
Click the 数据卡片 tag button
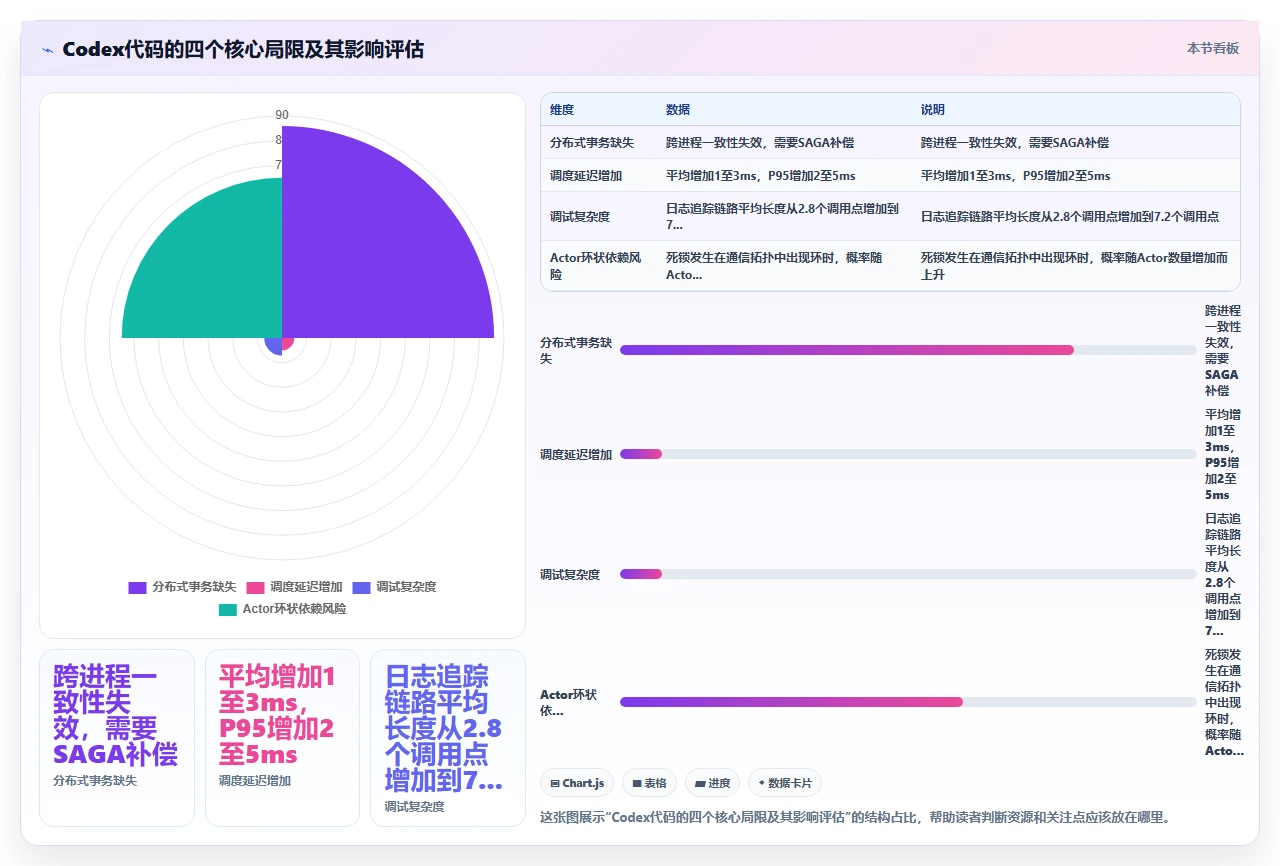785,783
